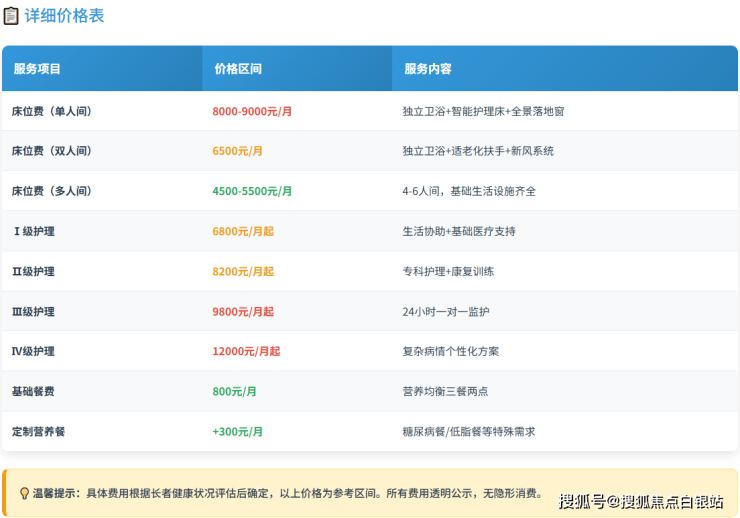Click the light bulb icon by 温馨提示
The image size is (740, 518).
[24, 493]
